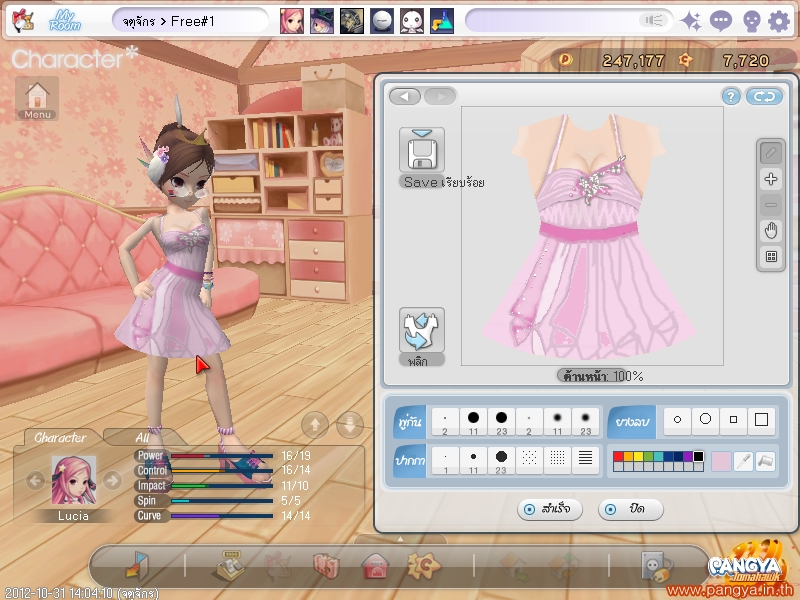
Task: Switch to the Character tab
Action: 60,437
